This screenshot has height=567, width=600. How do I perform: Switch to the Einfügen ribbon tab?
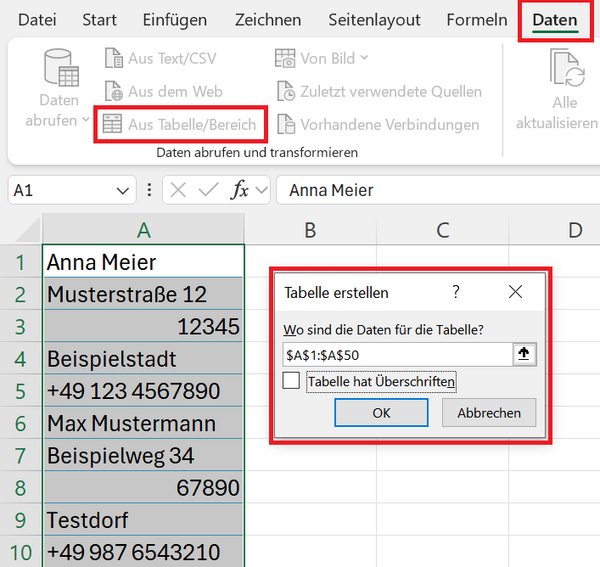click(174, 20)
